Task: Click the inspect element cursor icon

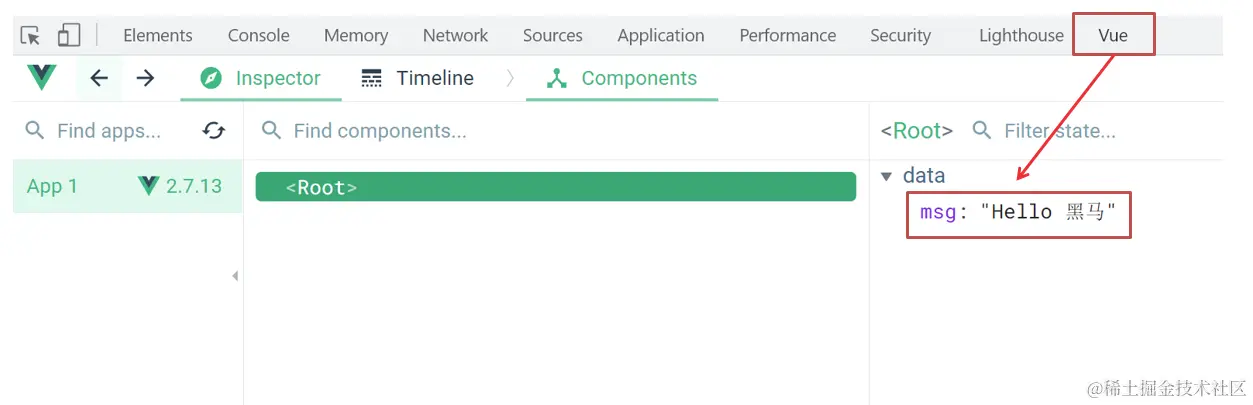Action: pyautogui.click(x=31, y=35)
